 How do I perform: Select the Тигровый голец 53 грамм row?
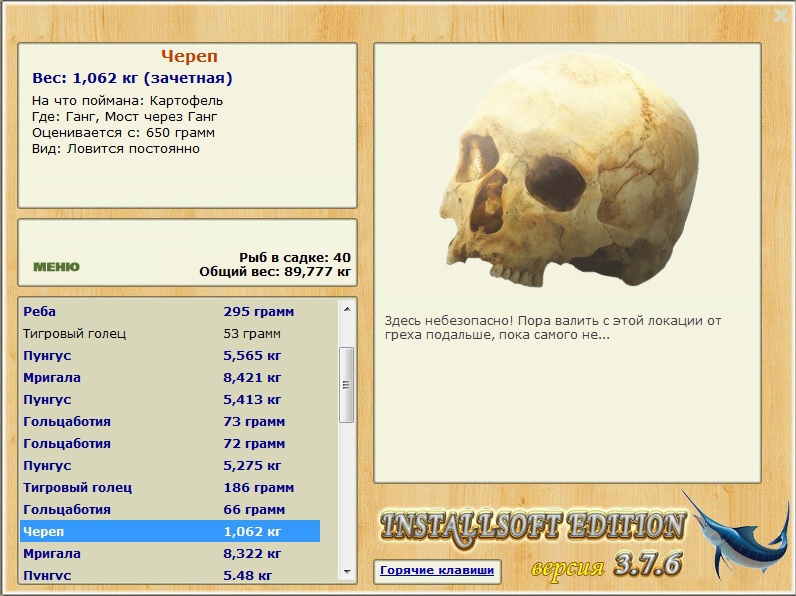170,334
